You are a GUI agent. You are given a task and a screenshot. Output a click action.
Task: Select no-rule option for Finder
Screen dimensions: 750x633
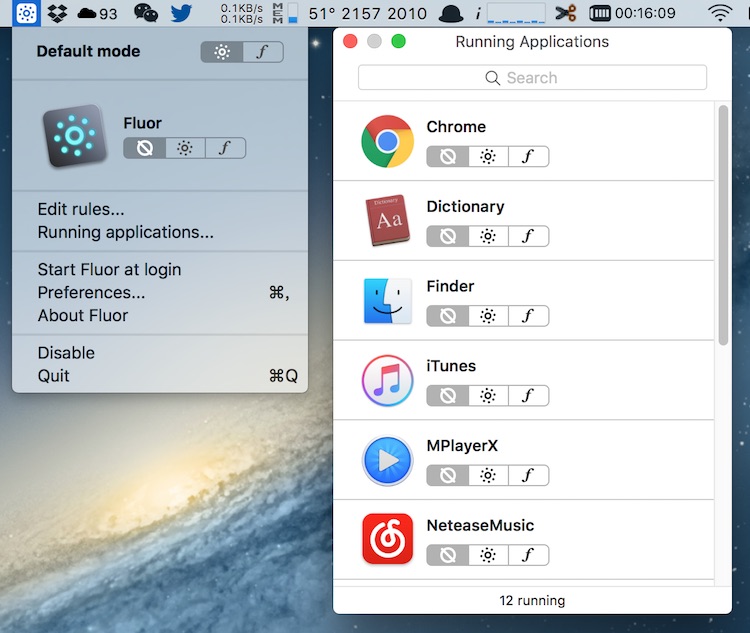click(x=448, y=316)
